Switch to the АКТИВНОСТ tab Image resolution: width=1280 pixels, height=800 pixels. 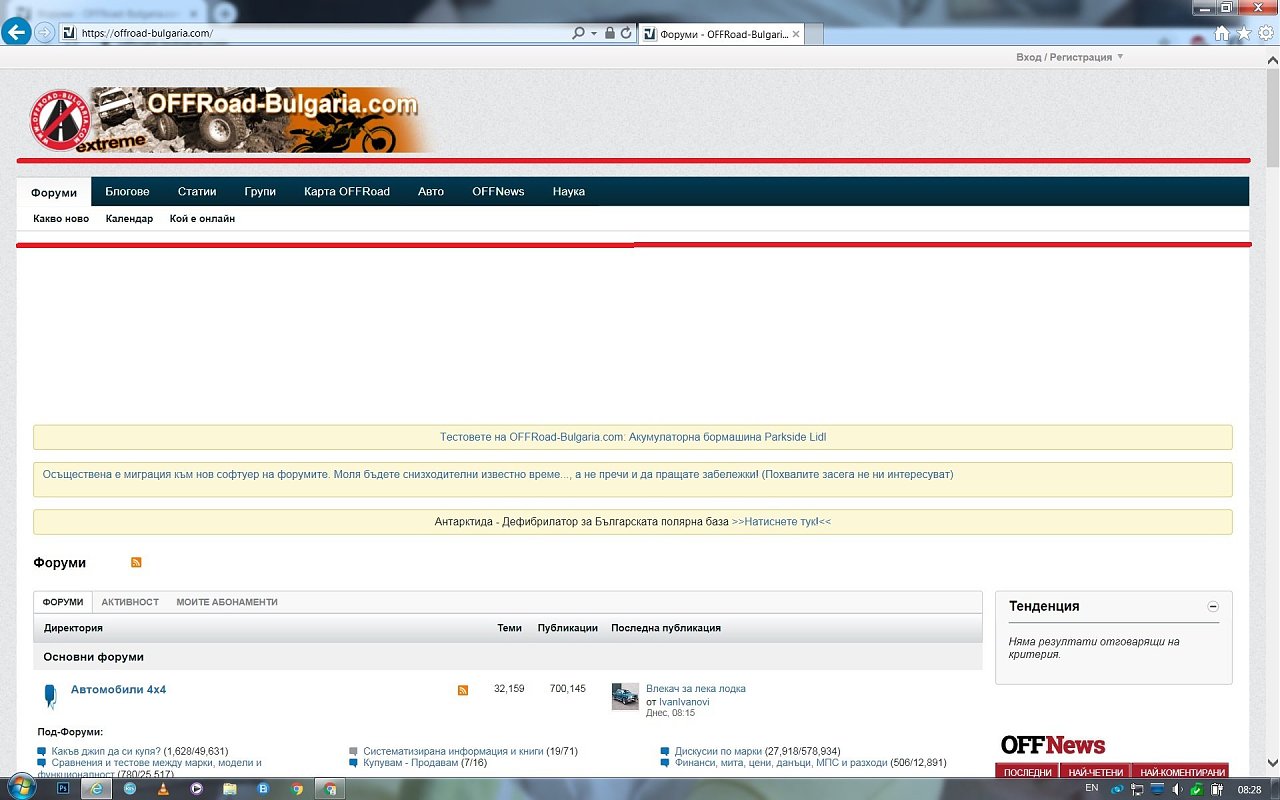(130, 602)
